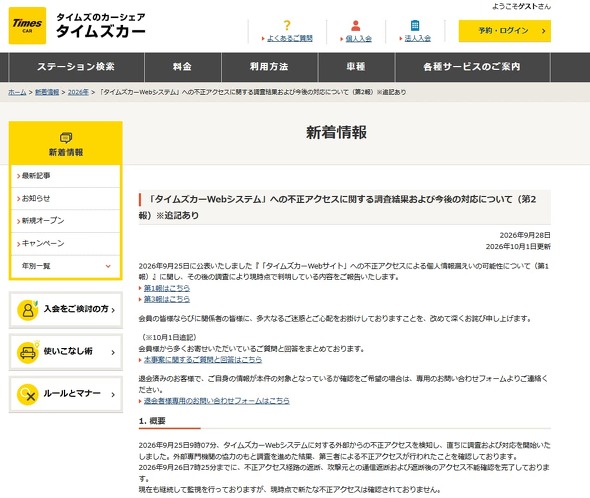The image size is (590, 498).
Task: Open the ステーション検索 menu
Action: 76,67
